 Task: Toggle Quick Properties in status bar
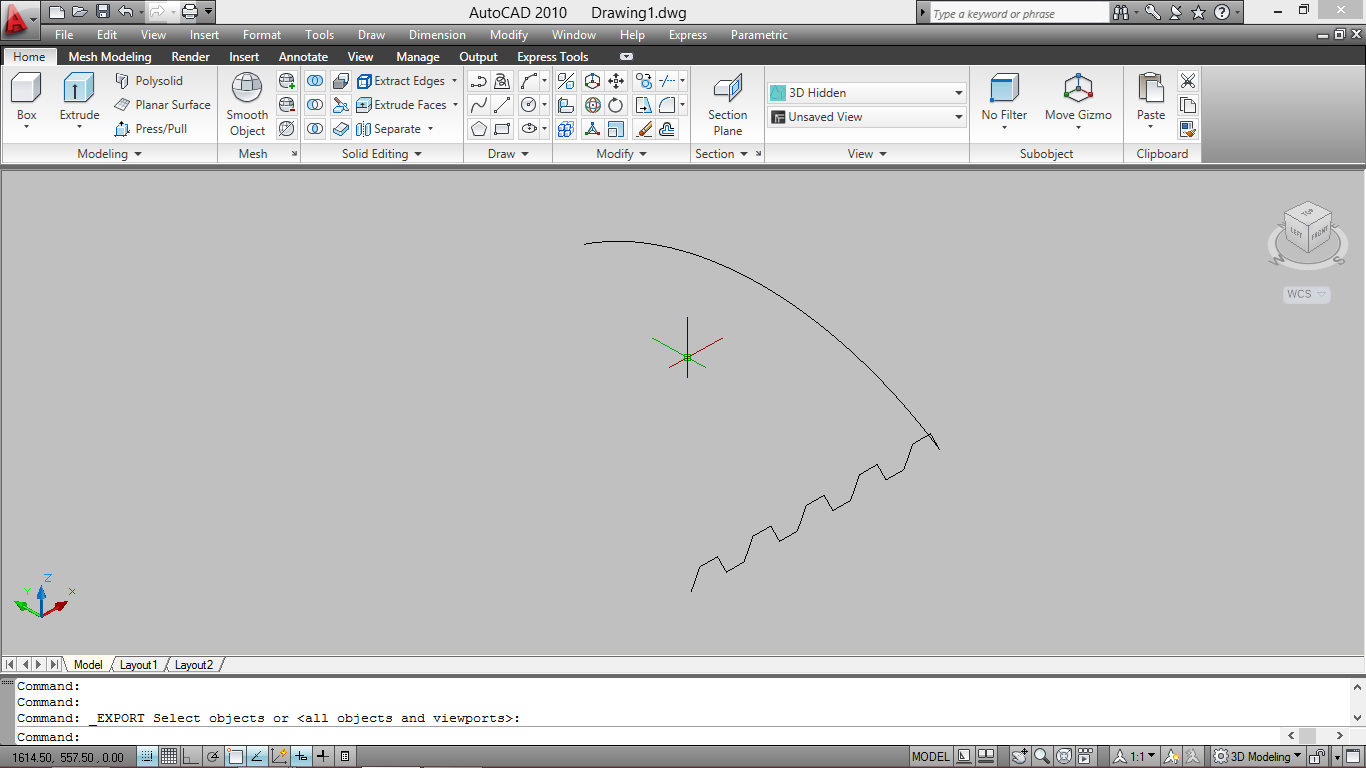[x=345, y=757]
